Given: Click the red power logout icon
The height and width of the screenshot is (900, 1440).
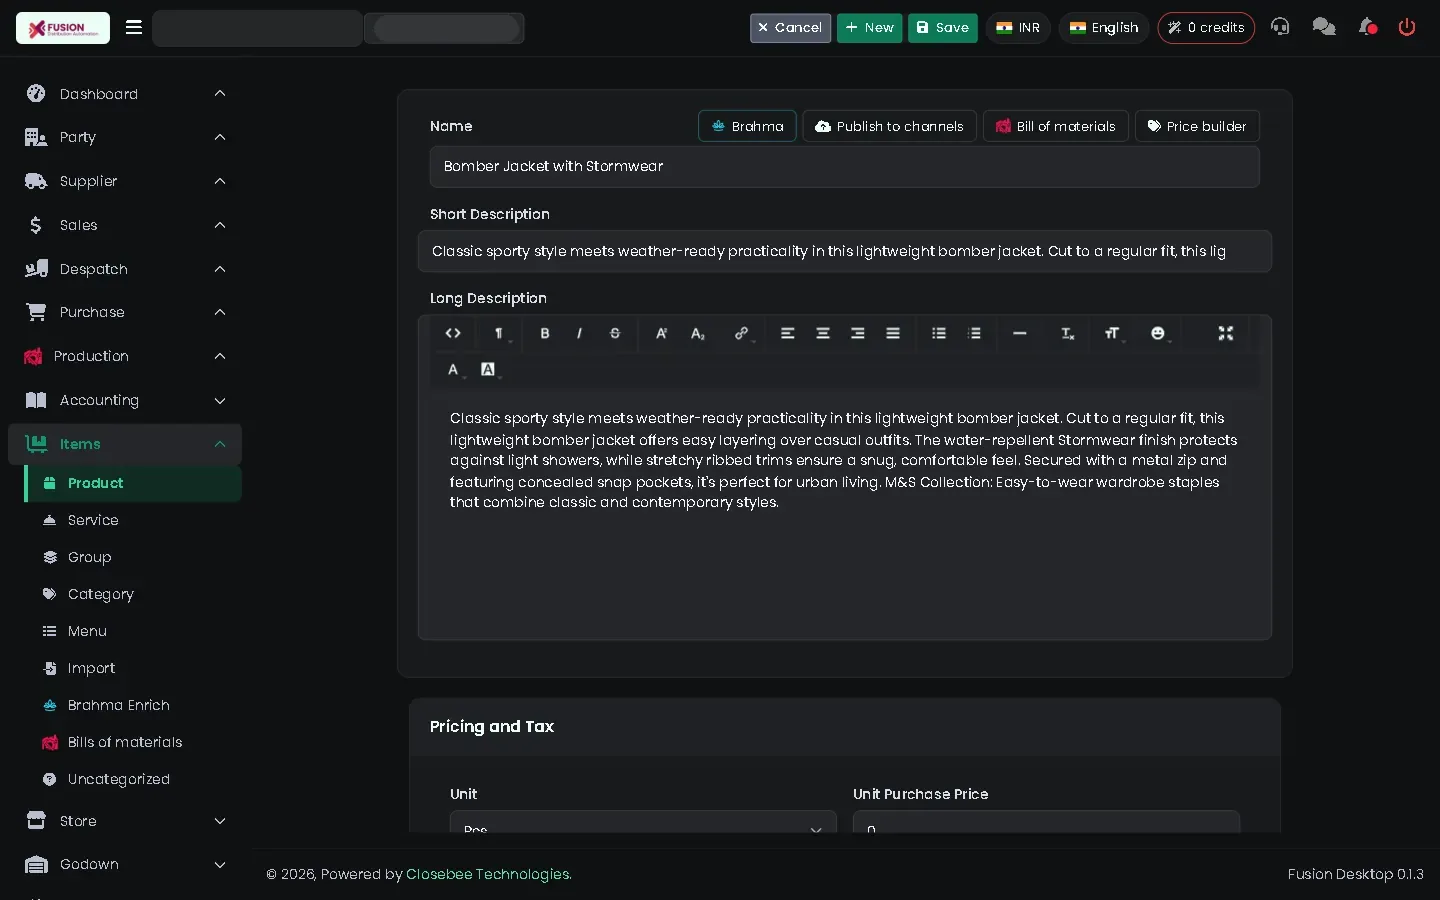Looking at the screenshot, I should [x=1407, y=27].
